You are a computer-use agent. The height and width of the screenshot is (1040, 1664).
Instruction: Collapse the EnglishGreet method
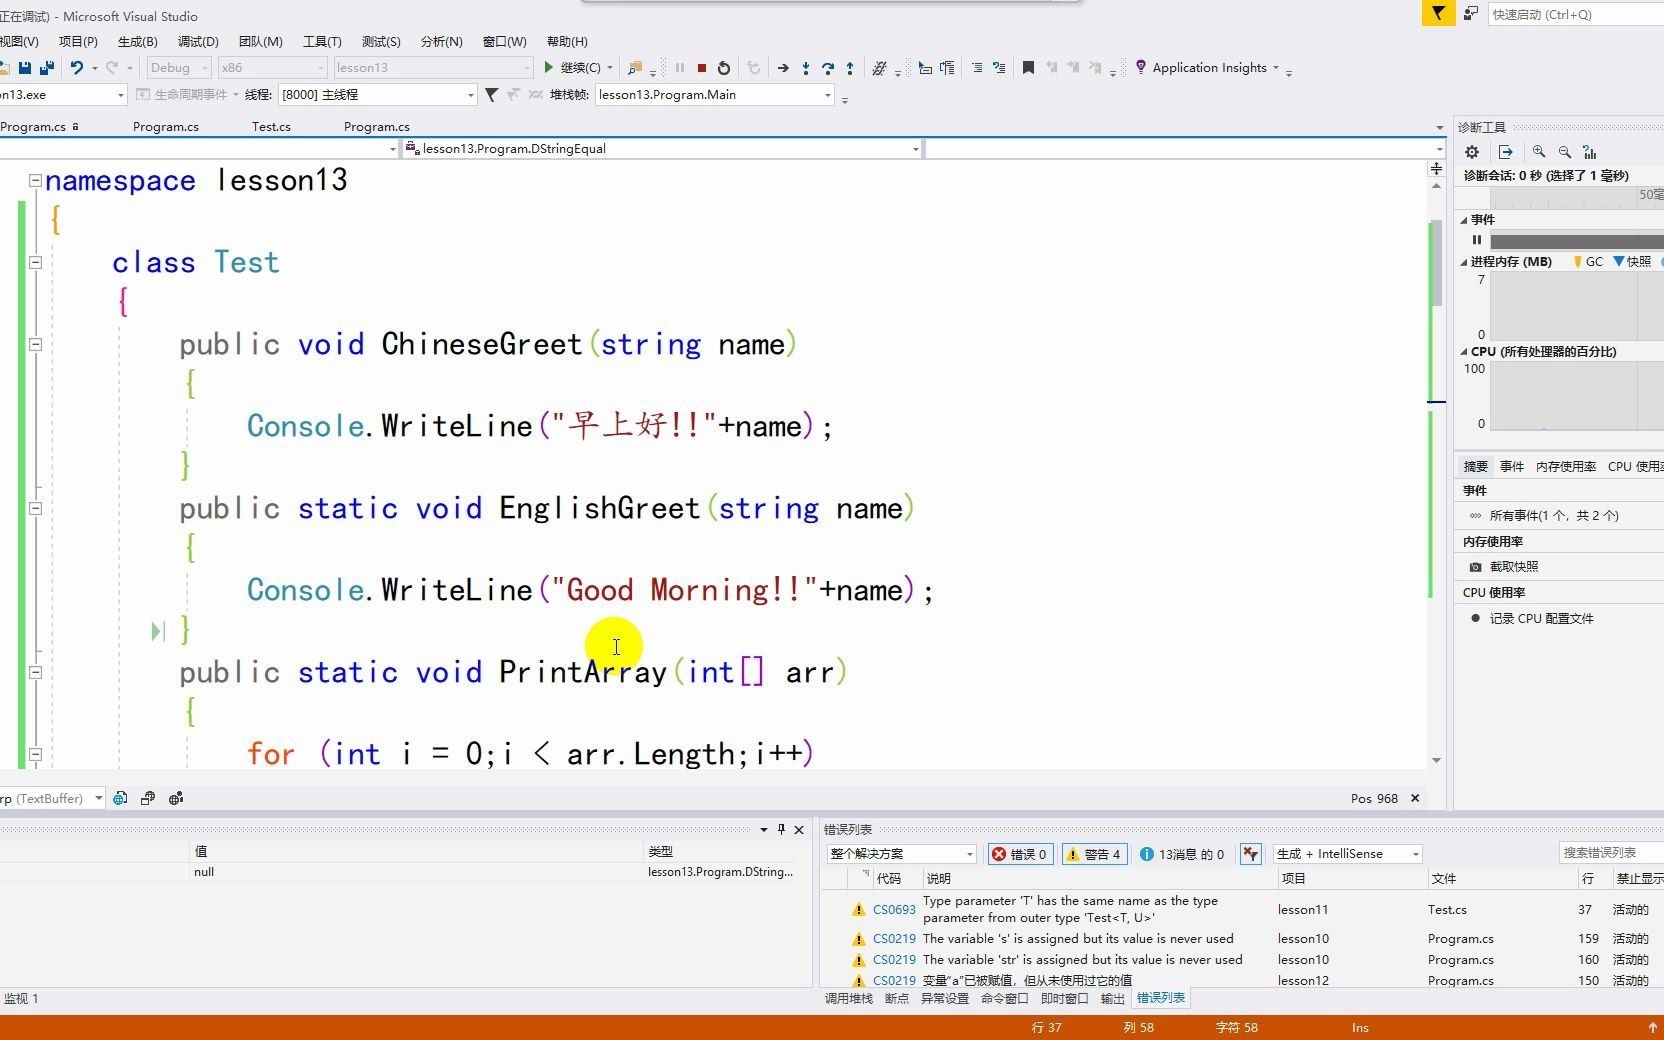point(35,509)
